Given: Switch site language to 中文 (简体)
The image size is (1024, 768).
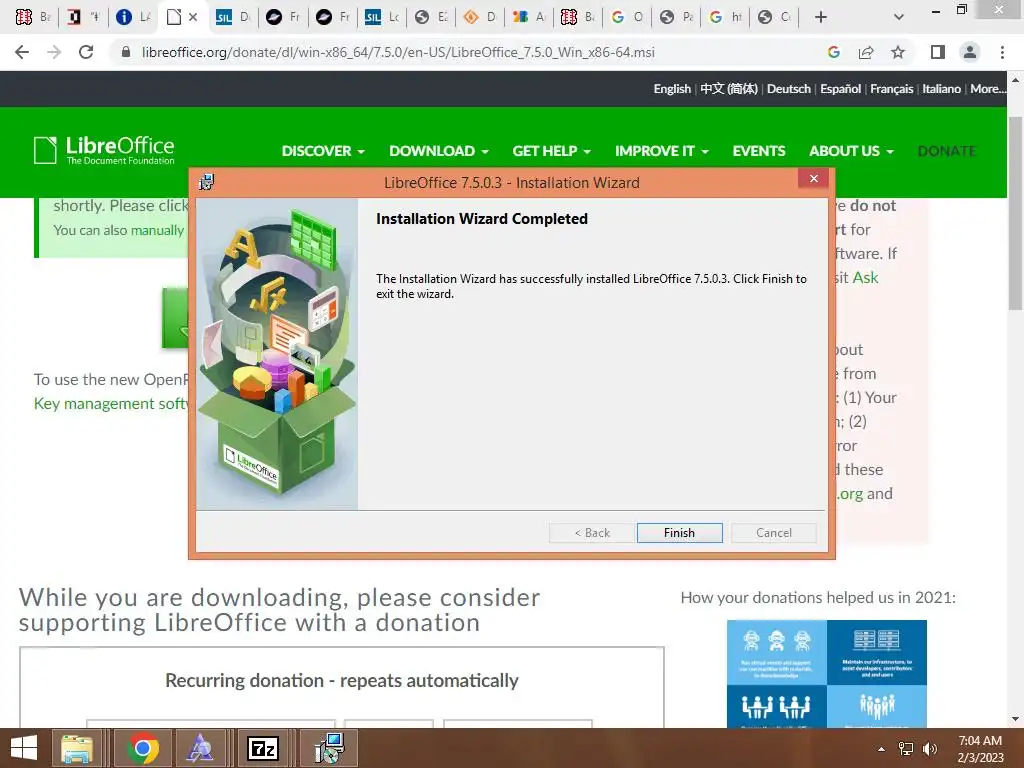Looking at the screenshot, I should (729, 89).
